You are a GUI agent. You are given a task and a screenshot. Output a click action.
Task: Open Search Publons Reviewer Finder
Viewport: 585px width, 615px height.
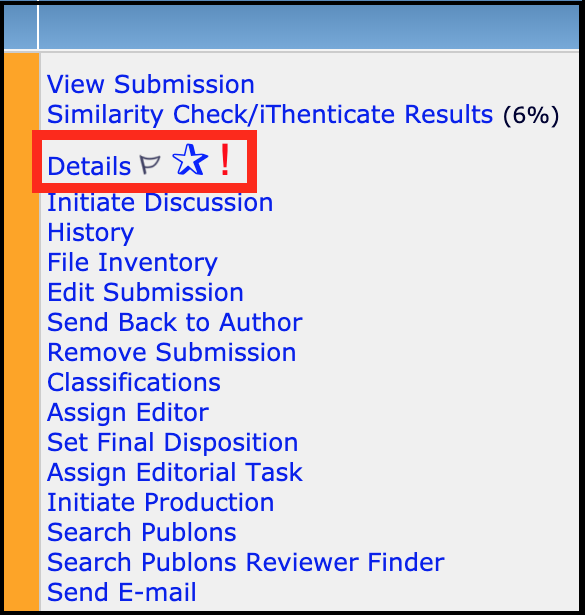click(x=246, y=562)
